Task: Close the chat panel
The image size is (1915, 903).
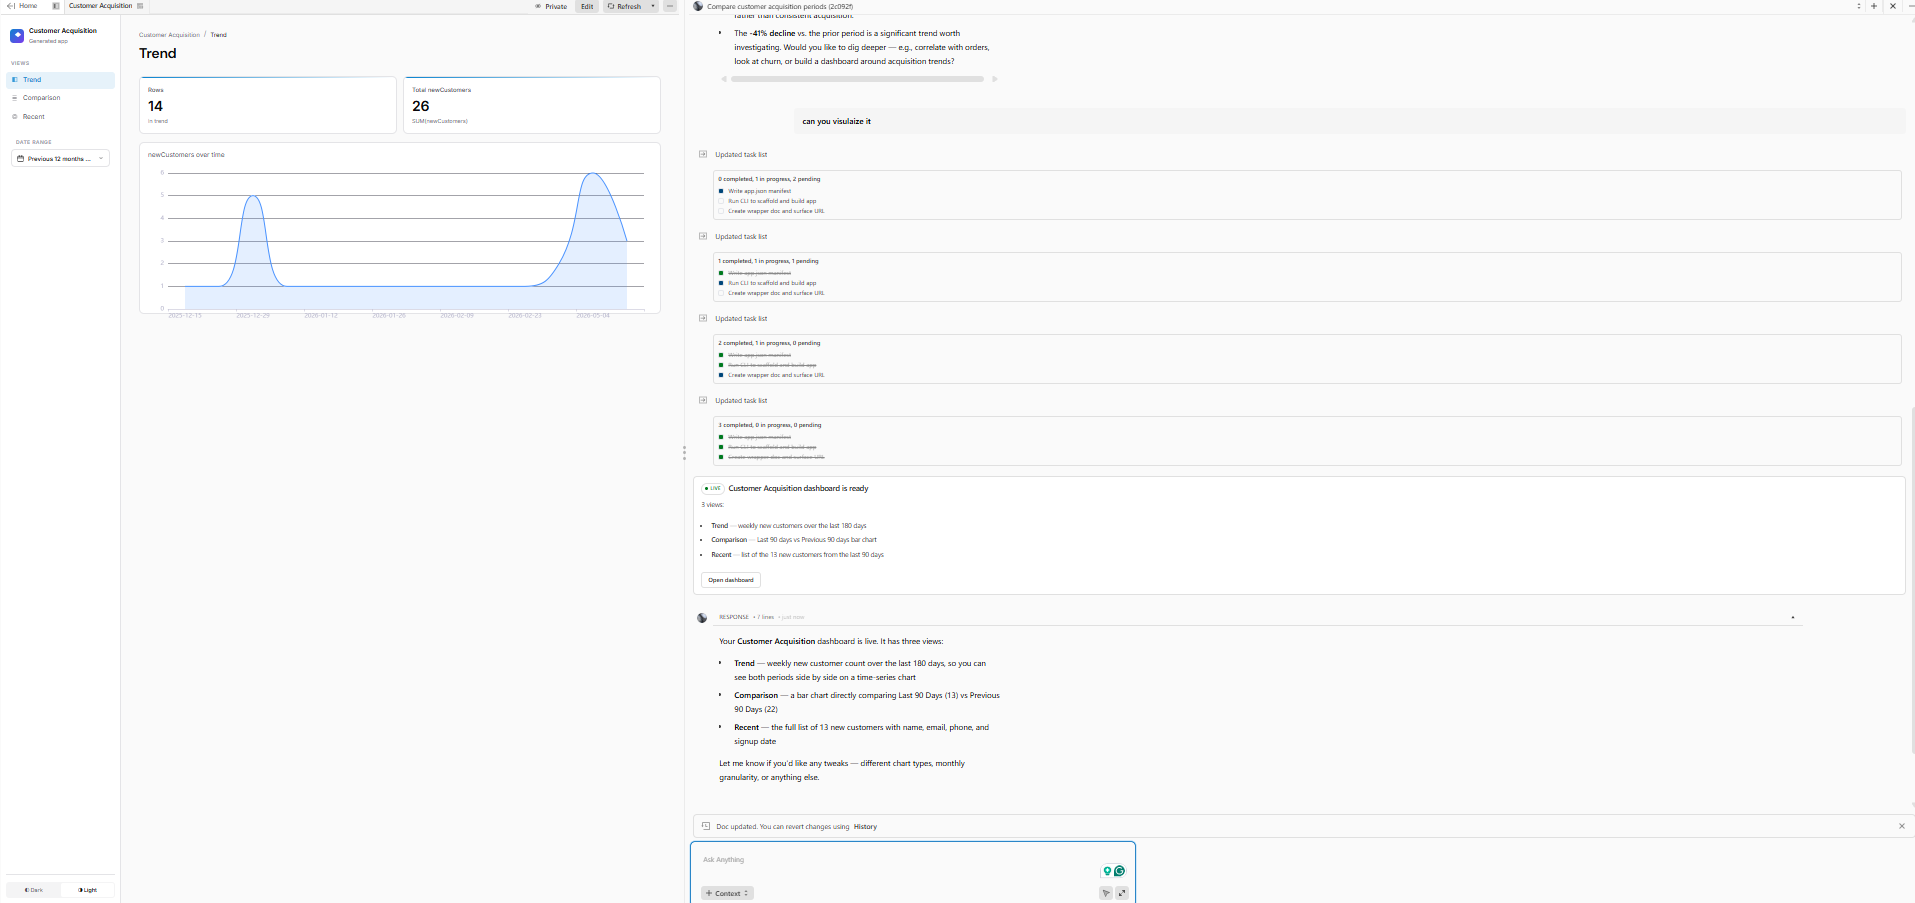Action: click(x=1893, y=6)
